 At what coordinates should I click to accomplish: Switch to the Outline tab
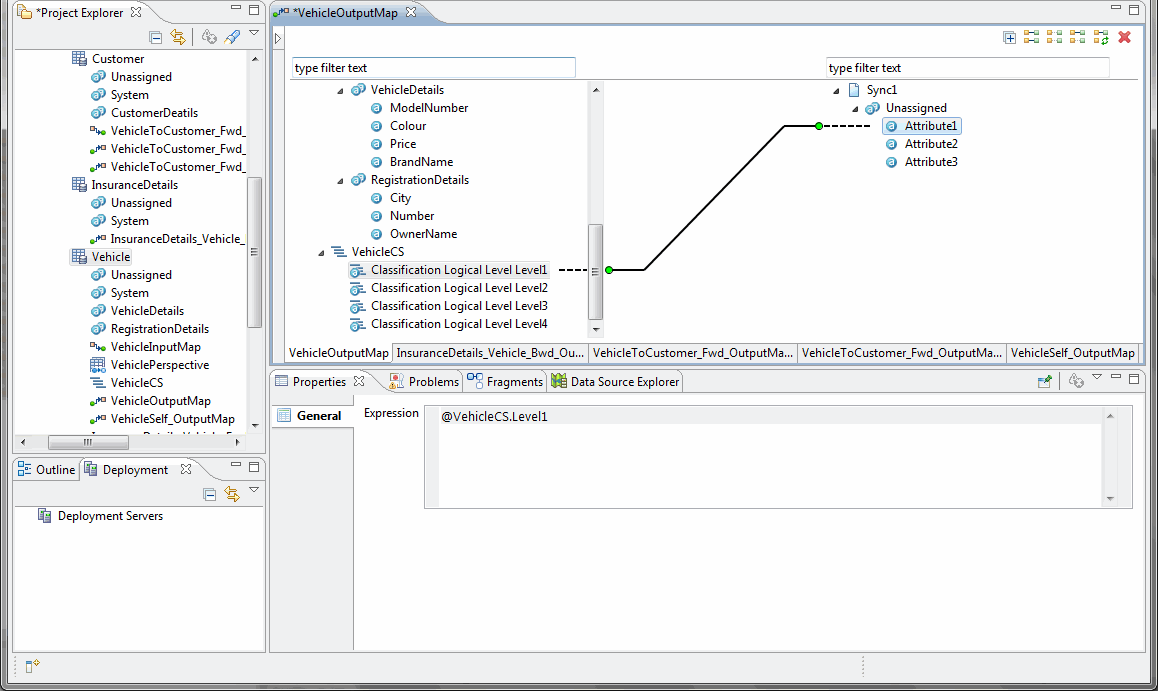(46, 470)
